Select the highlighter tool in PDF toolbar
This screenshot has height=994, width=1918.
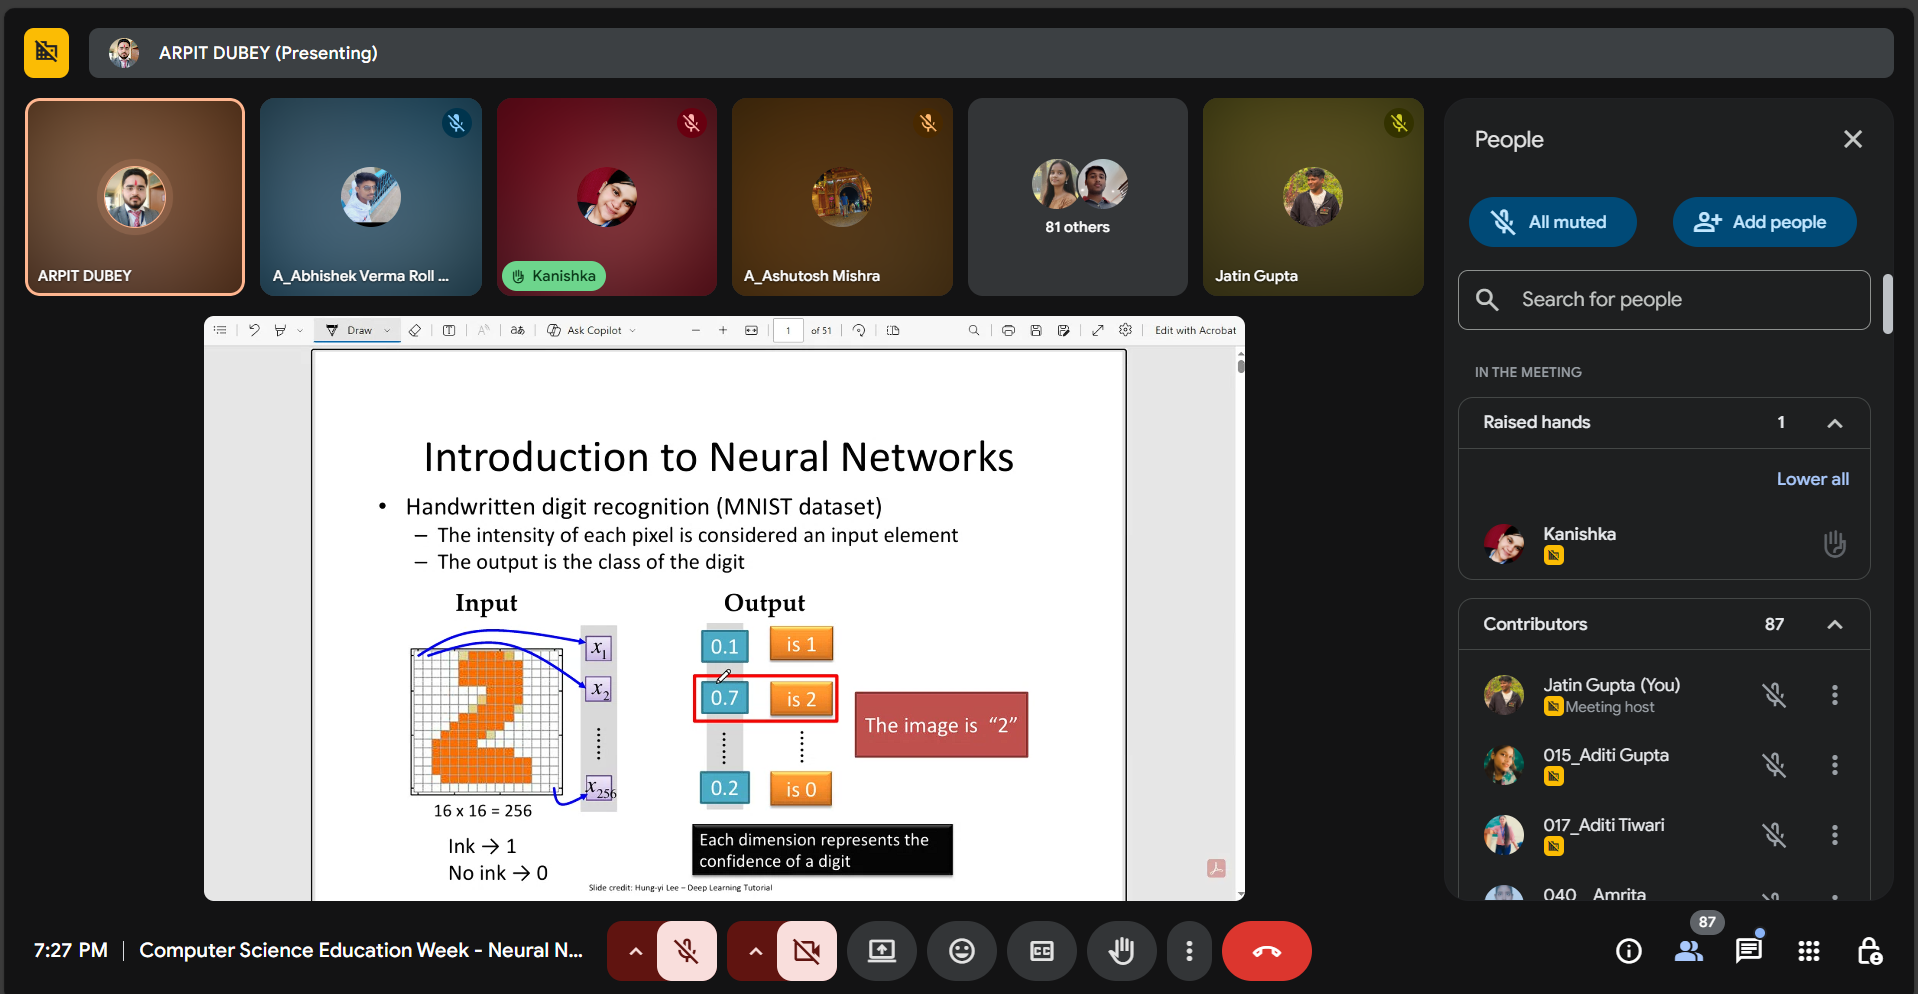click(281, 330)
